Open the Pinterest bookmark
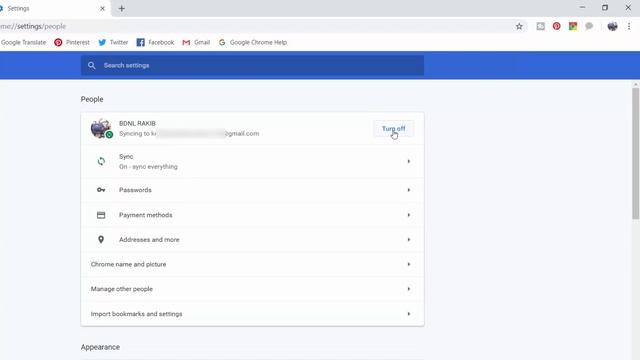 [72, 42]
